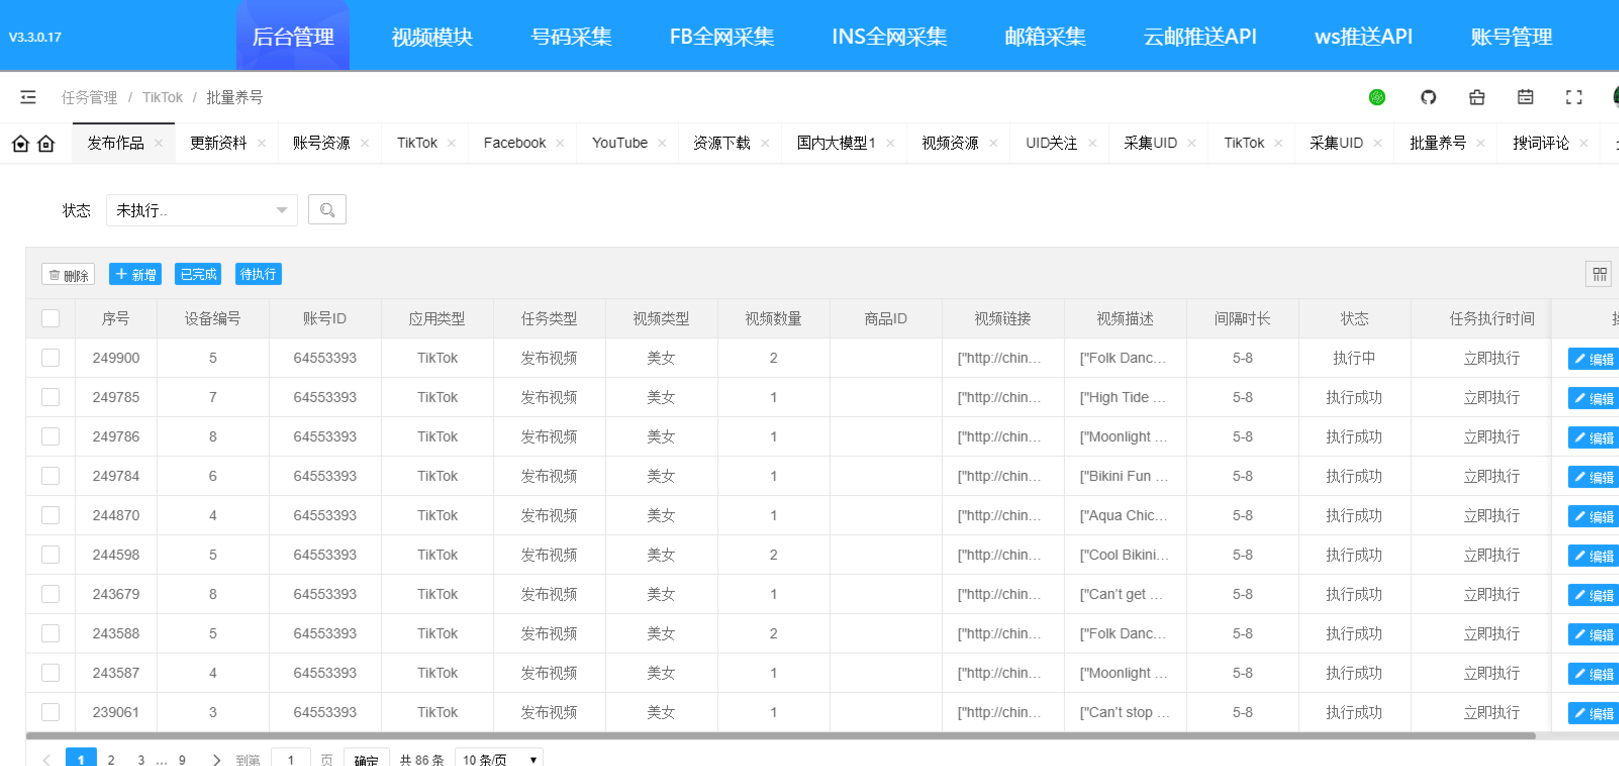The width and height of the screenshot is (1619, 766).
Task: Go to page 2
Action: pyautogui.click(x=111, y=760)
